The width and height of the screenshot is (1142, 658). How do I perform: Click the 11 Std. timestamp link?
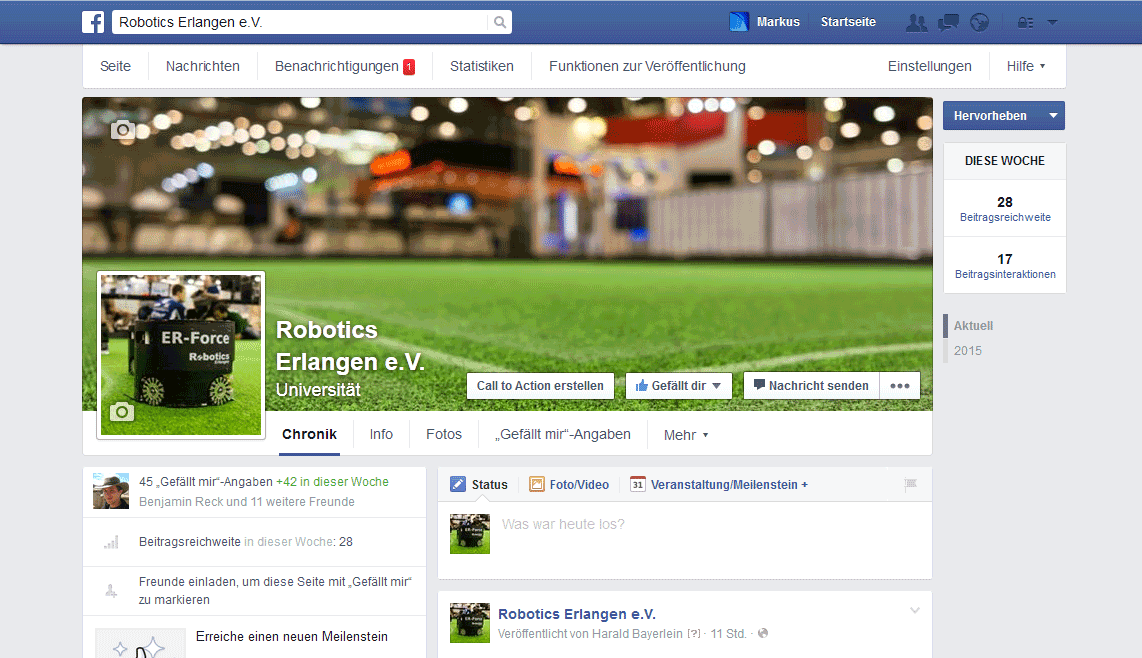tap(728, 634)
